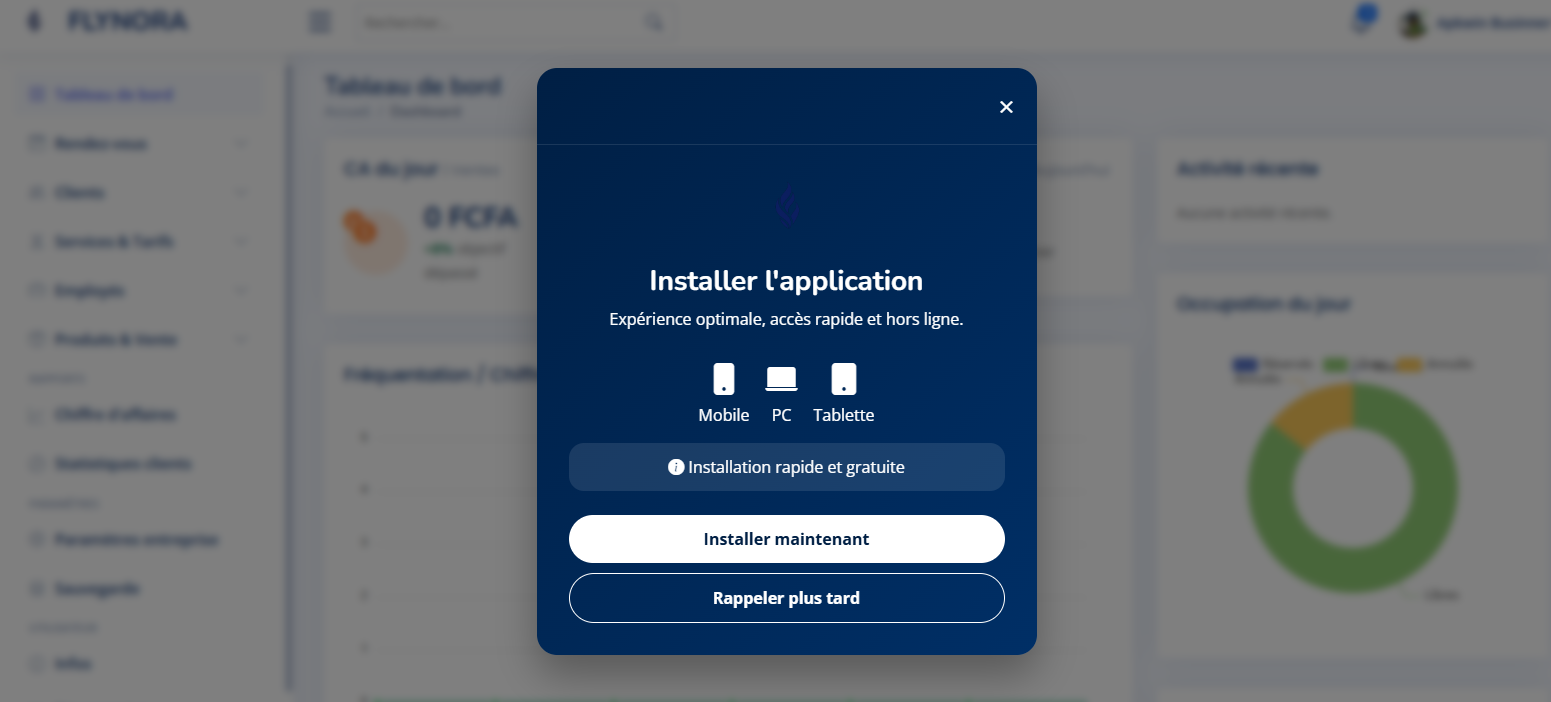Open notifications bell in background header
Screen dimensions: 1551x702
click(x=1361, y=23)
